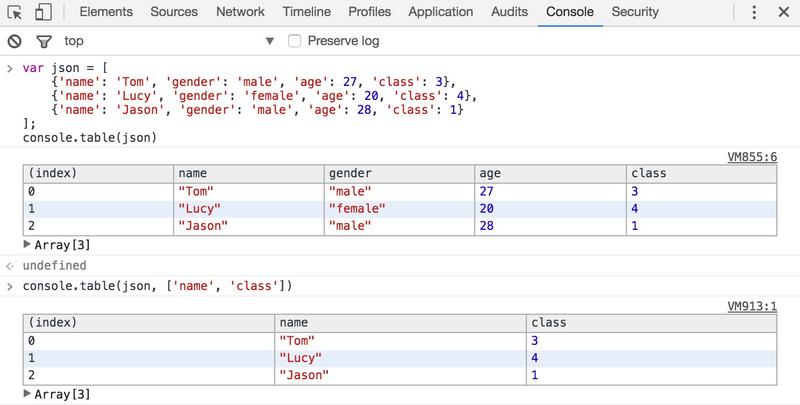Viewport: 800px width, 405px height.
Task: Sort second table by class column header
Action: [652, 323]
